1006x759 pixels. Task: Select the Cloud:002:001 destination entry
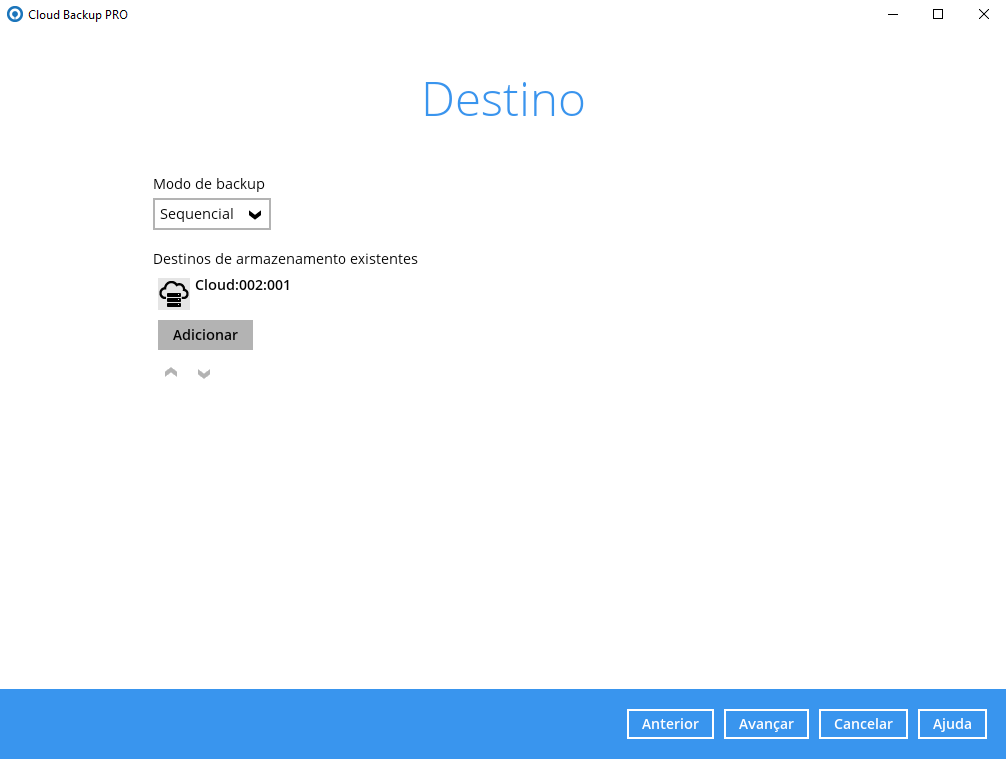242,285
